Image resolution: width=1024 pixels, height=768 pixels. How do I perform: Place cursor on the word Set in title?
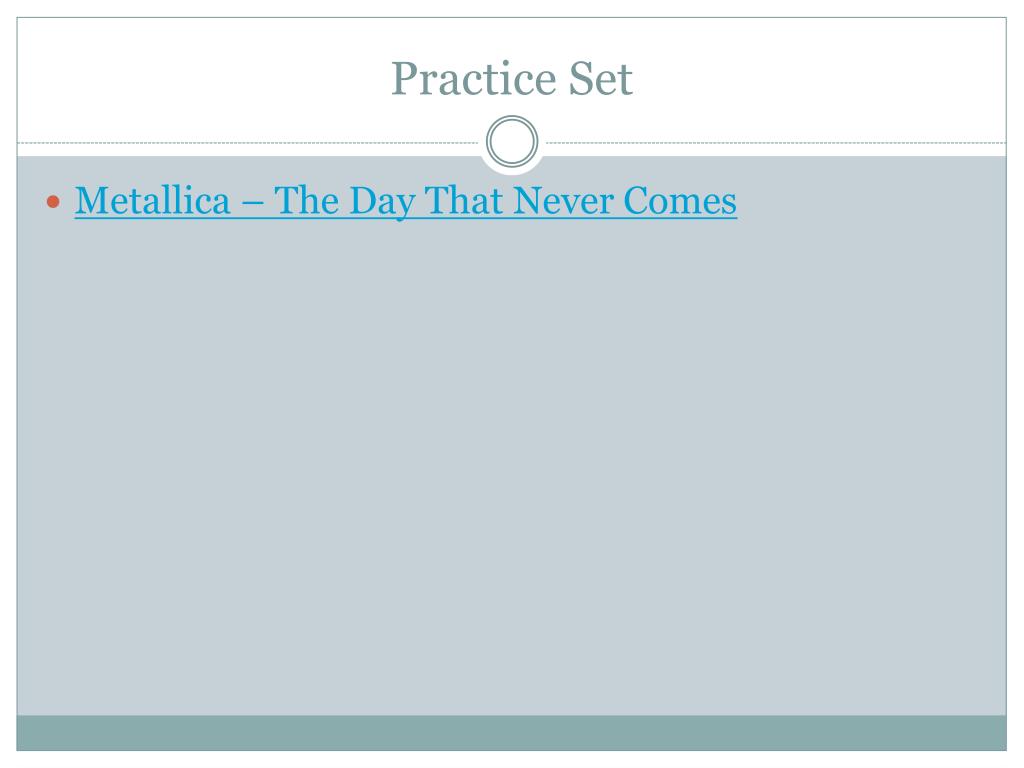[601, 78]
